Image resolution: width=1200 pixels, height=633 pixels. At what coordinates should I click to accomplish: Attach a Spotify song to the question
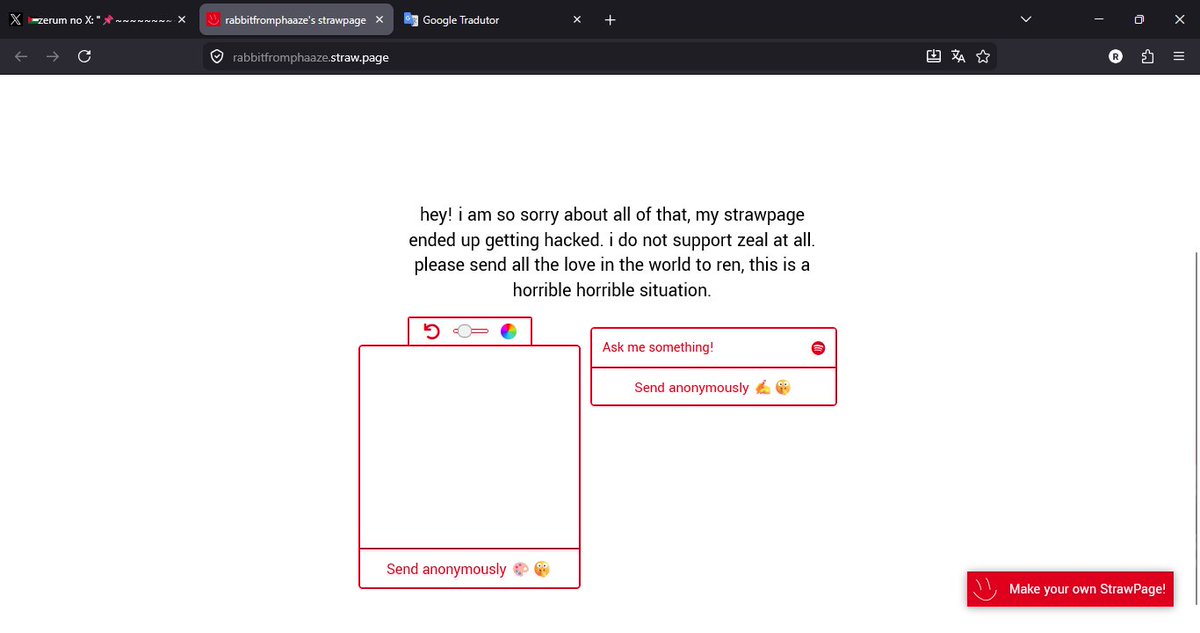click(x=818, y=348)
